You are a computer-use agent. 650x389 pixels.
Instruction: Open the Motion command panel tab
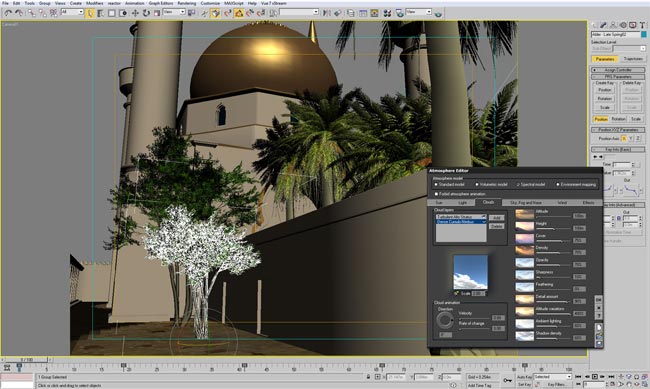(x=623, y=25)
